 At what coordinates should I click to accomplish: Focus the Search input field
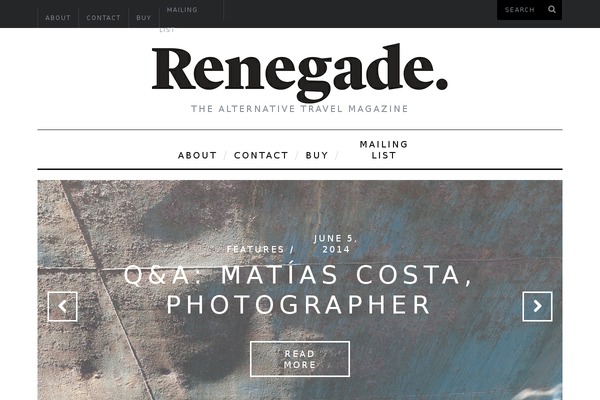522,10
